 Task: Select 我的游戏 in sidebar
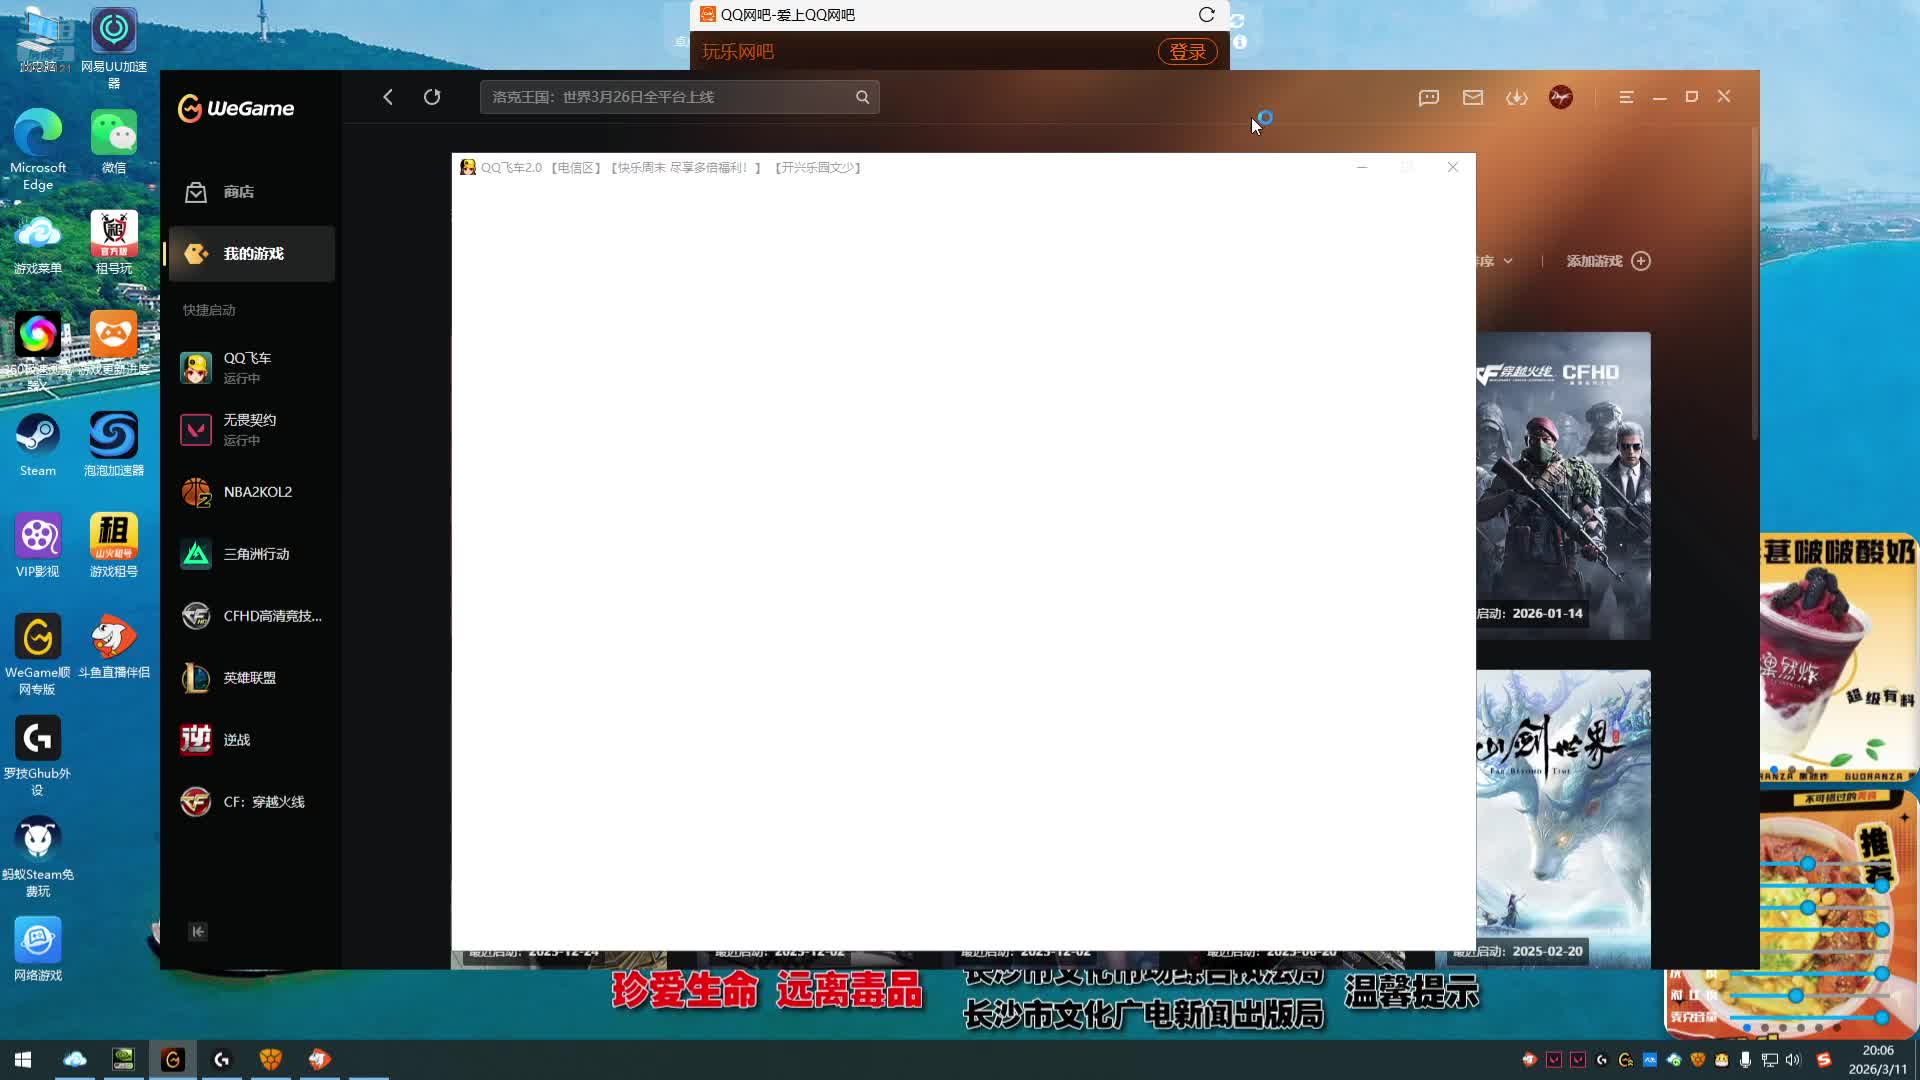click(252, 254)
